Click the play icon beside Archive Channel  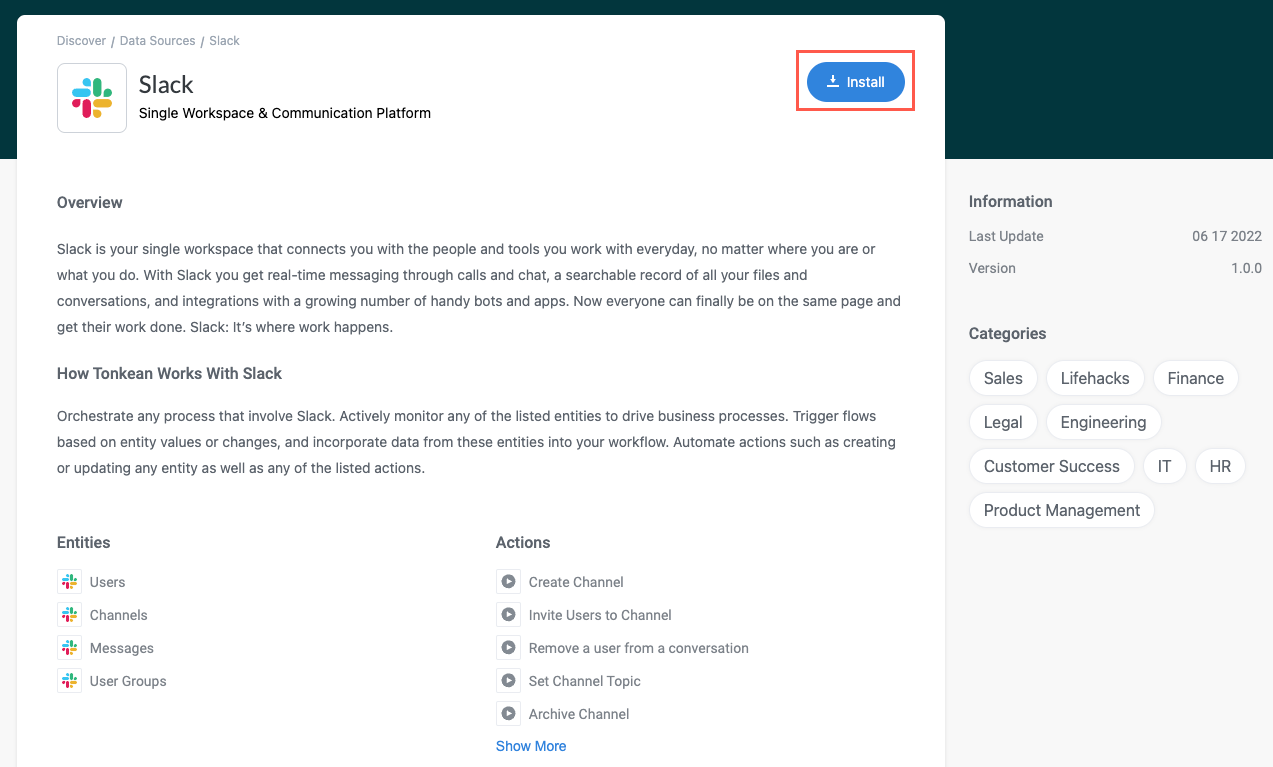pyautogui.click(x=508, y=714)
